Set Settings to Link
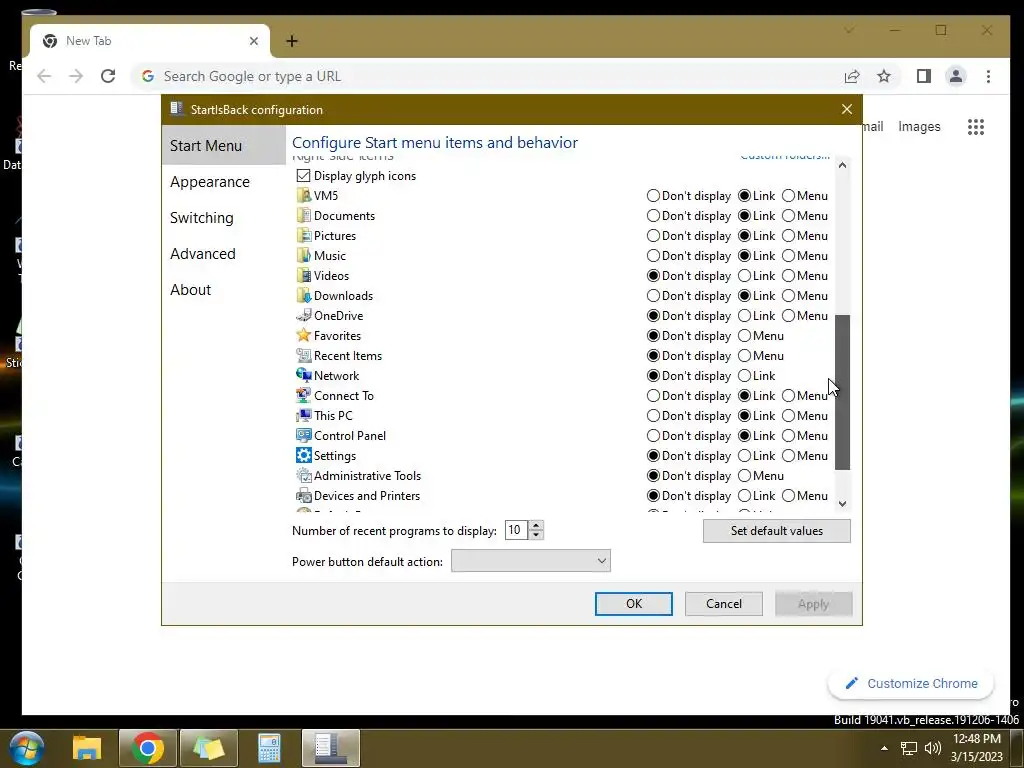Image resolution: width=1024 pixels, height=768 pixels. (x=744, y=456)
